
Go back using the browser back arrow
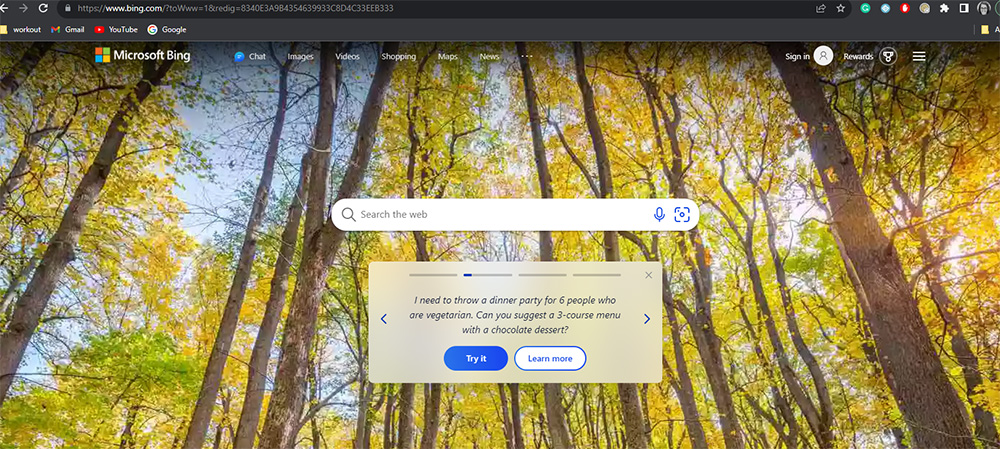(4, 8)
